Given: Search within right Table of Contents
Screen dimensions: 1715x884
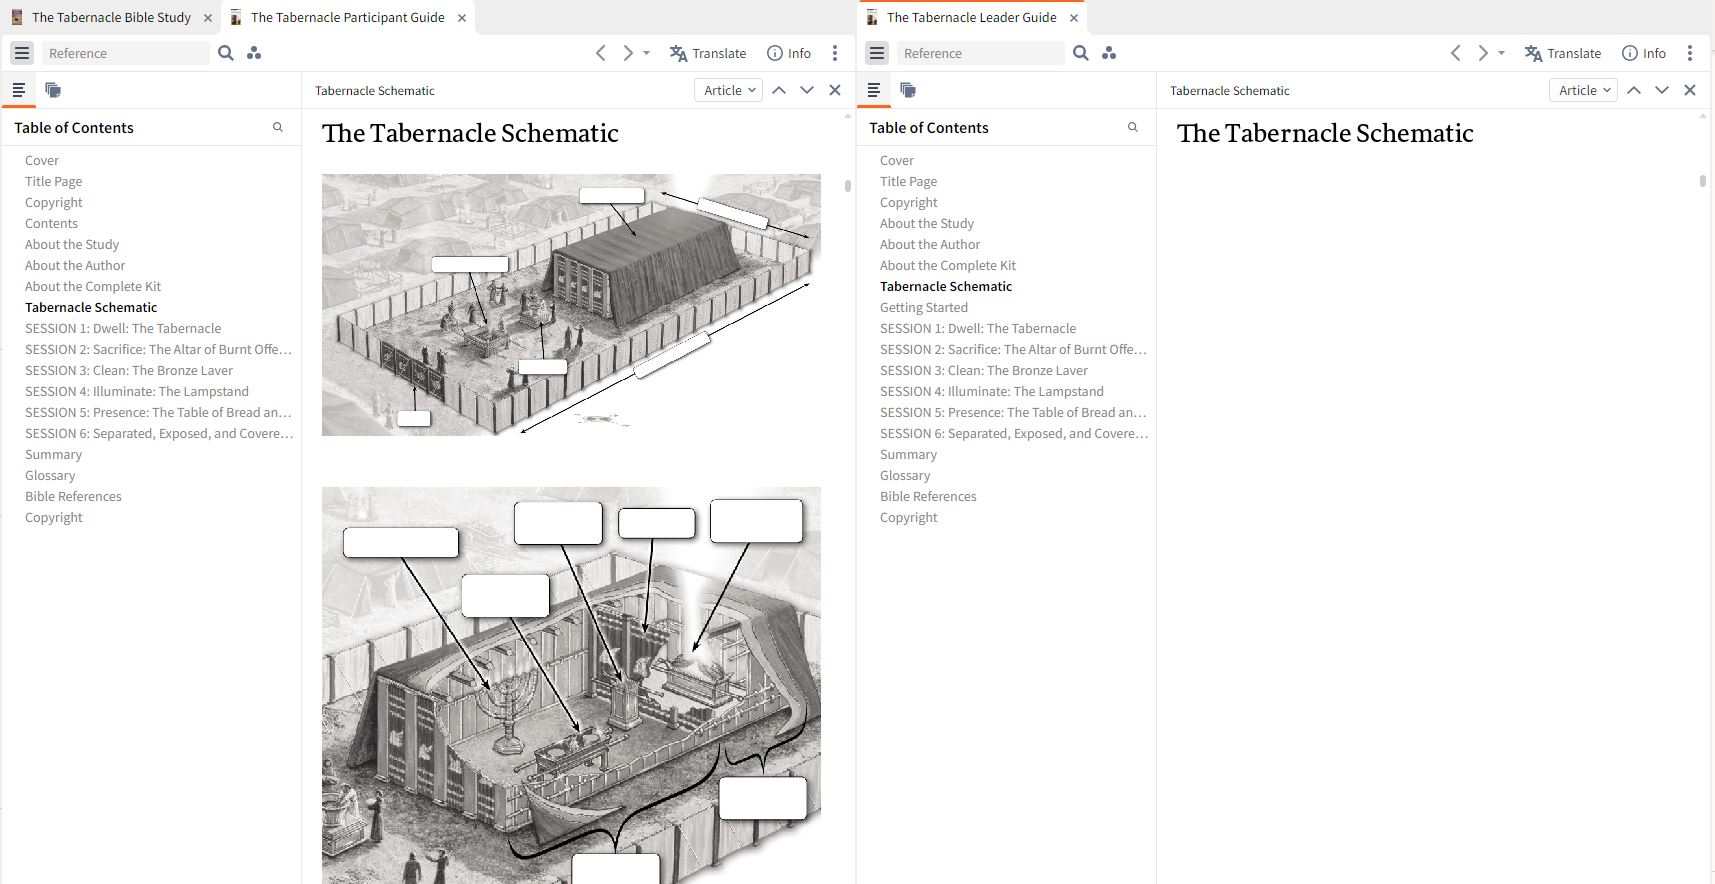Looking at the screenshot, I should 1133,127.
